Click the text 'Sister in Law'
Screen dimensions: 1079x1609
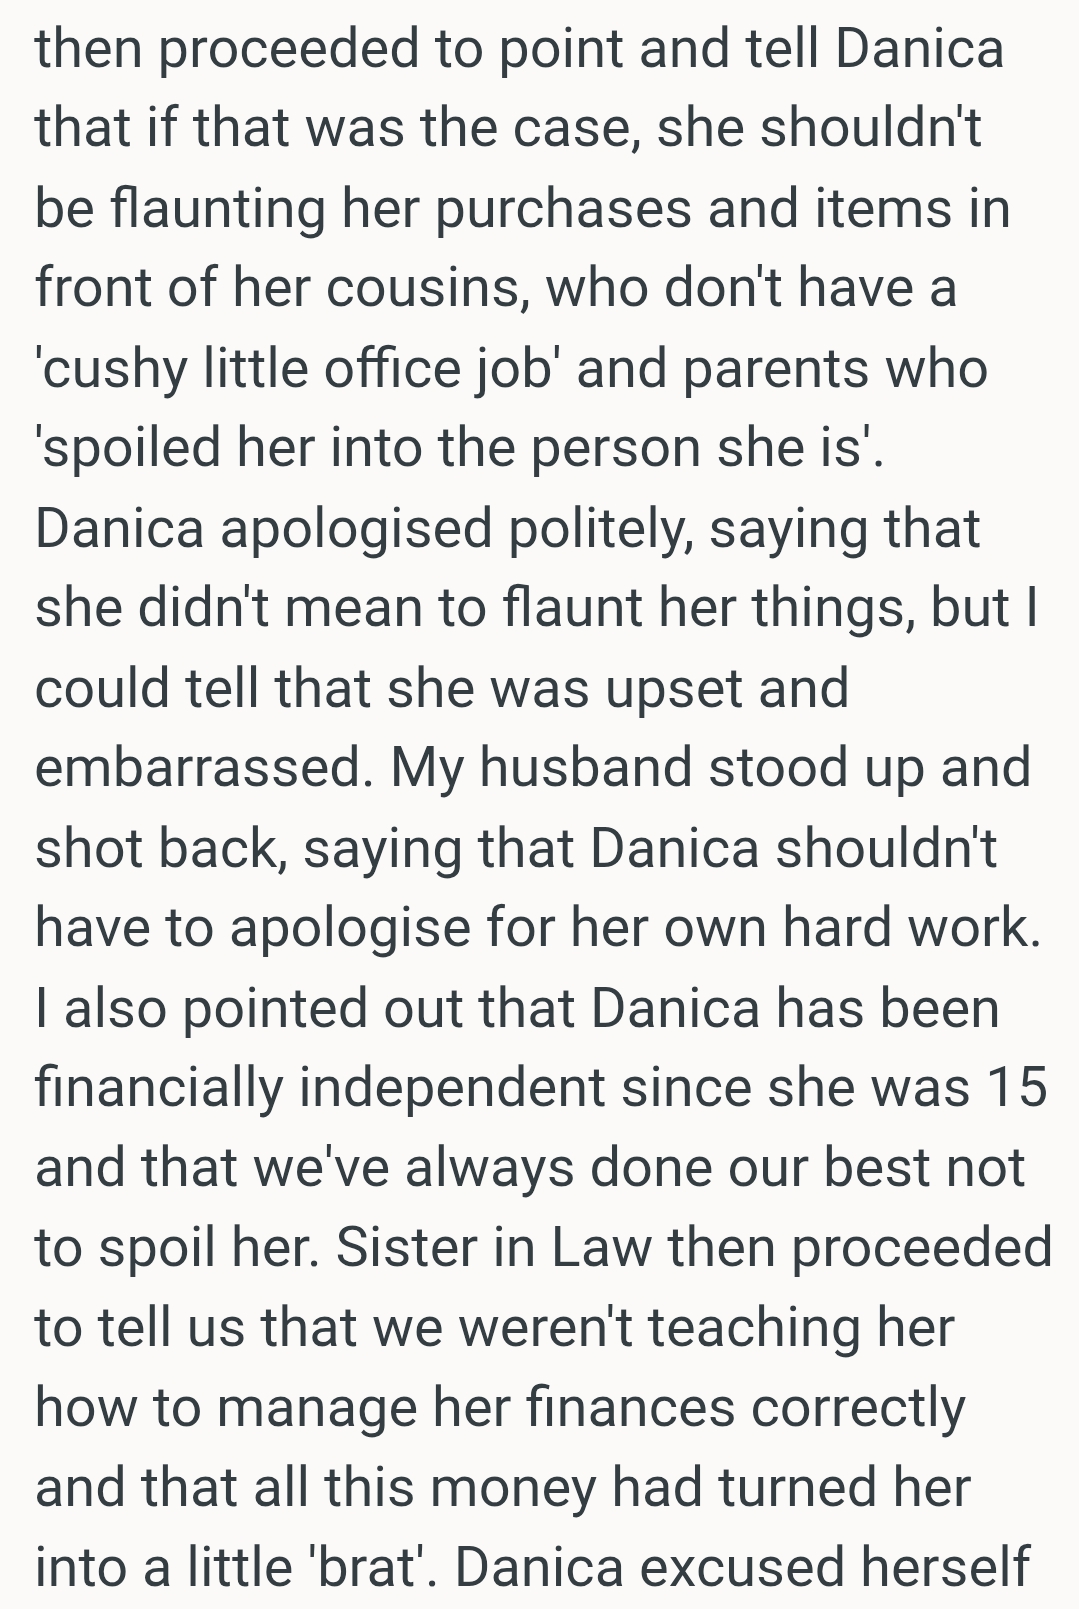pyautogui.click(x=494, y=1248)
